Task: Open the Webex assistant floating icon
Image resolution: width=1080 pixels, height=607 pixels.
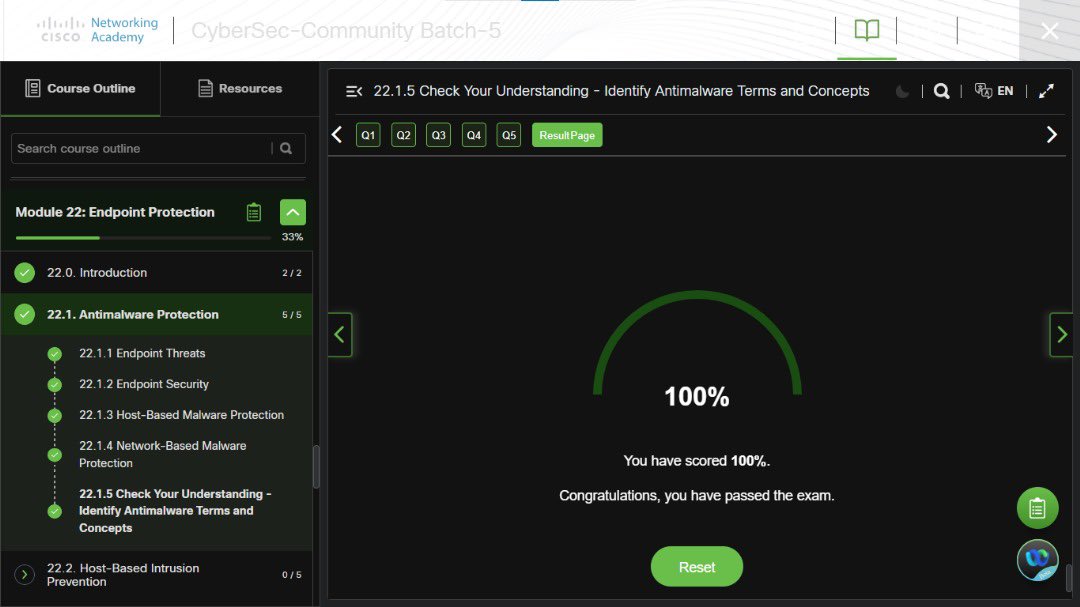Action: click(1037, 559)
